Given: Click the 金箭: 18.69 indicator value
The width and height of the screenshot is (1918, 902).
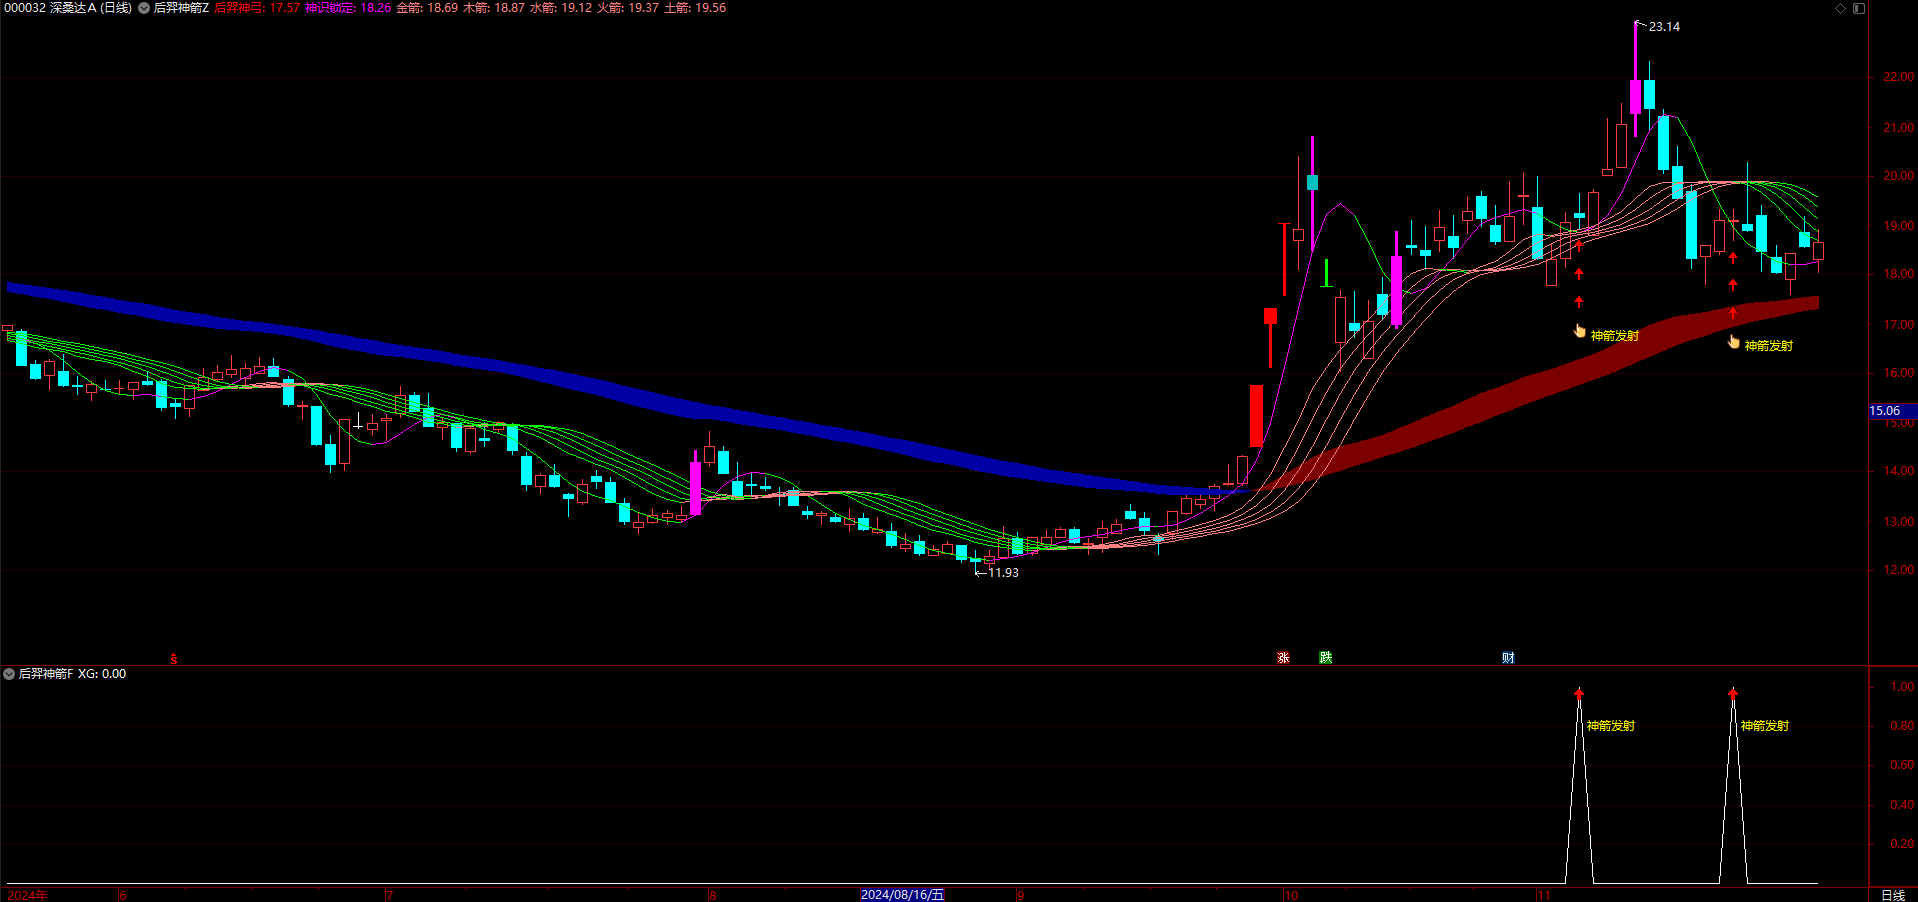Looking at the screenshot, I should tap(427, 8).
